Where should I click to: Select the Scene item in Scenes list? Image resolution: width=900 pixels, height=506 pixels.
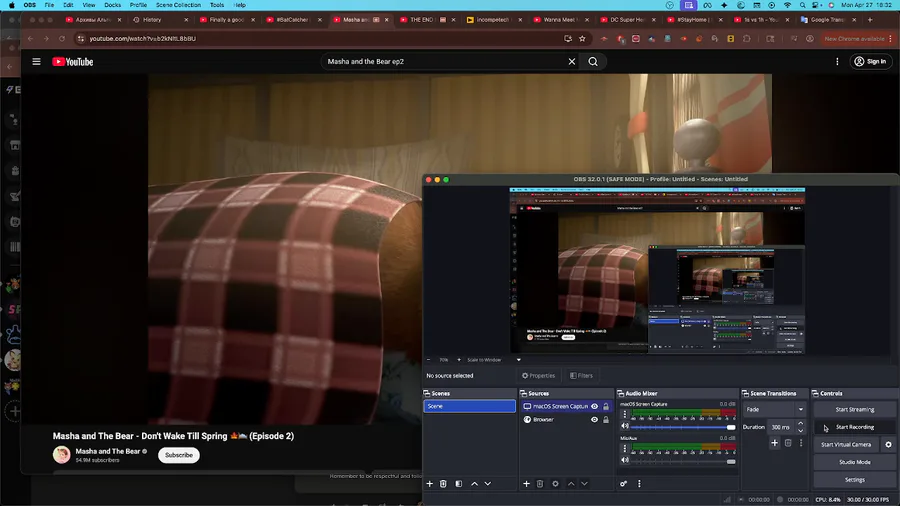click(470, 406)
